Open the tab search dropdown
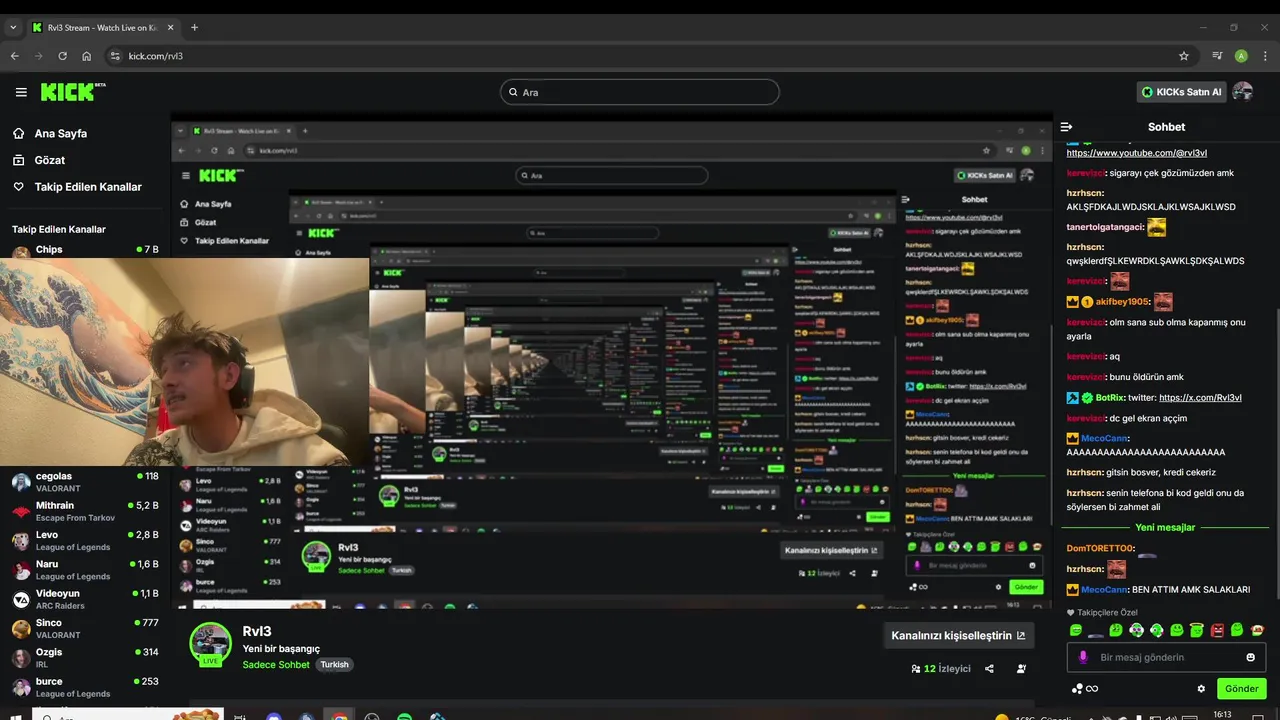Viewport: 1280px width, 720px height. click(x=13, y=27)
